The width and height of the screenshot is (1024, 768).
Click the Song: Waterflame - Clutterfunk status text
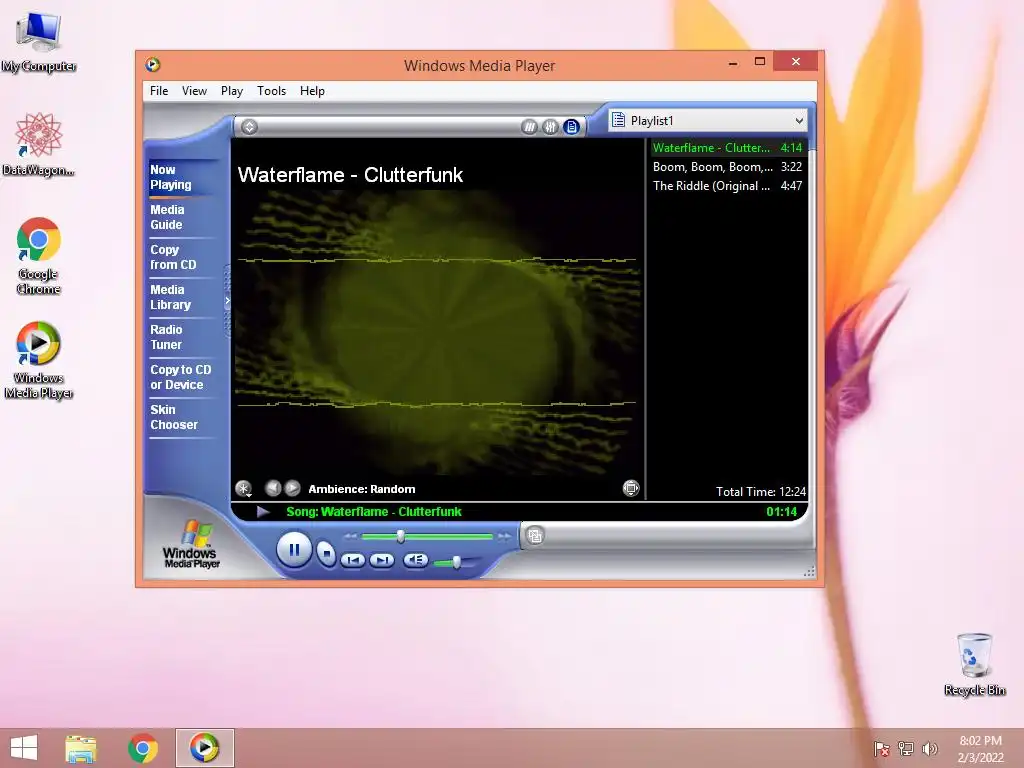(x=374, y=511)
